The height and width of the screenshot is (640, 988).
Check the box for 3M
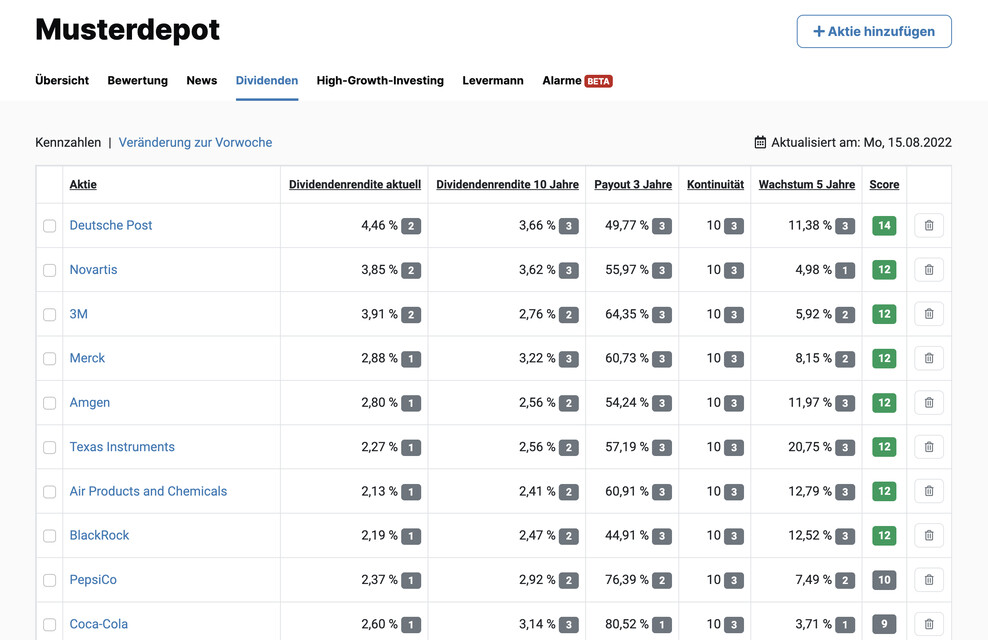click(x=49, y=314)
